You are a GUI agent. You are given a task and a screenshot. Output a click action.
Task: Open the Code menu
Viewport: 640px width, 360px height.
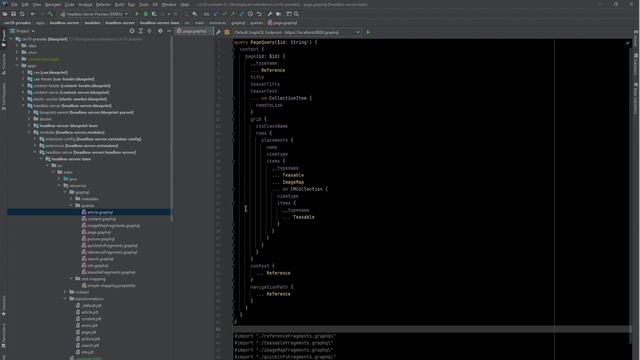[x=70, y=4]
